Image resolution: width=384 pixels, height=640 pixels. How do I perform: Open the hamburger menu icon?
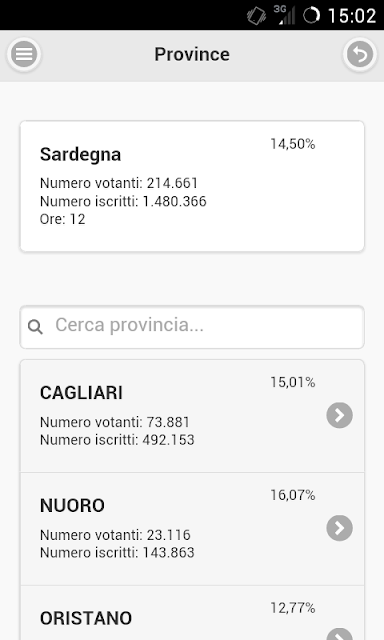pos(24,54)
